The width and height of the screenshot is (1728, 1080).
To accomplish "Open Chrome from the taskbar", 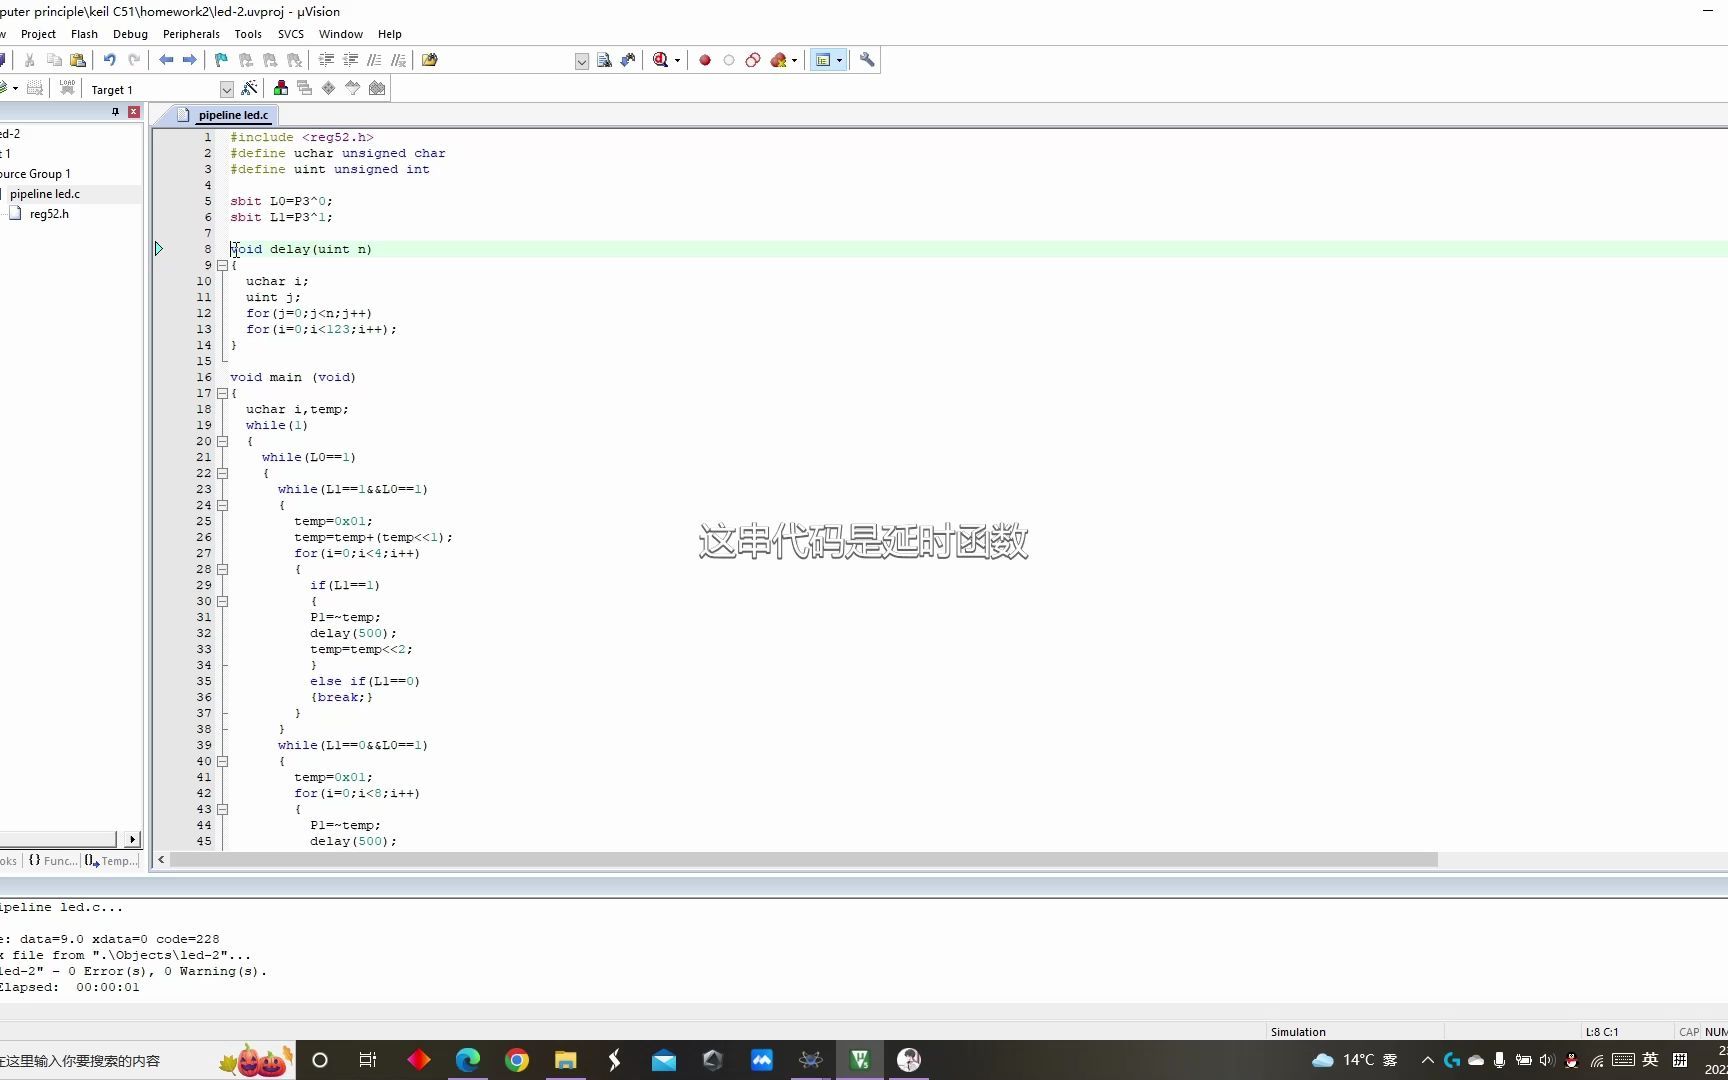I will (517, 1060).
